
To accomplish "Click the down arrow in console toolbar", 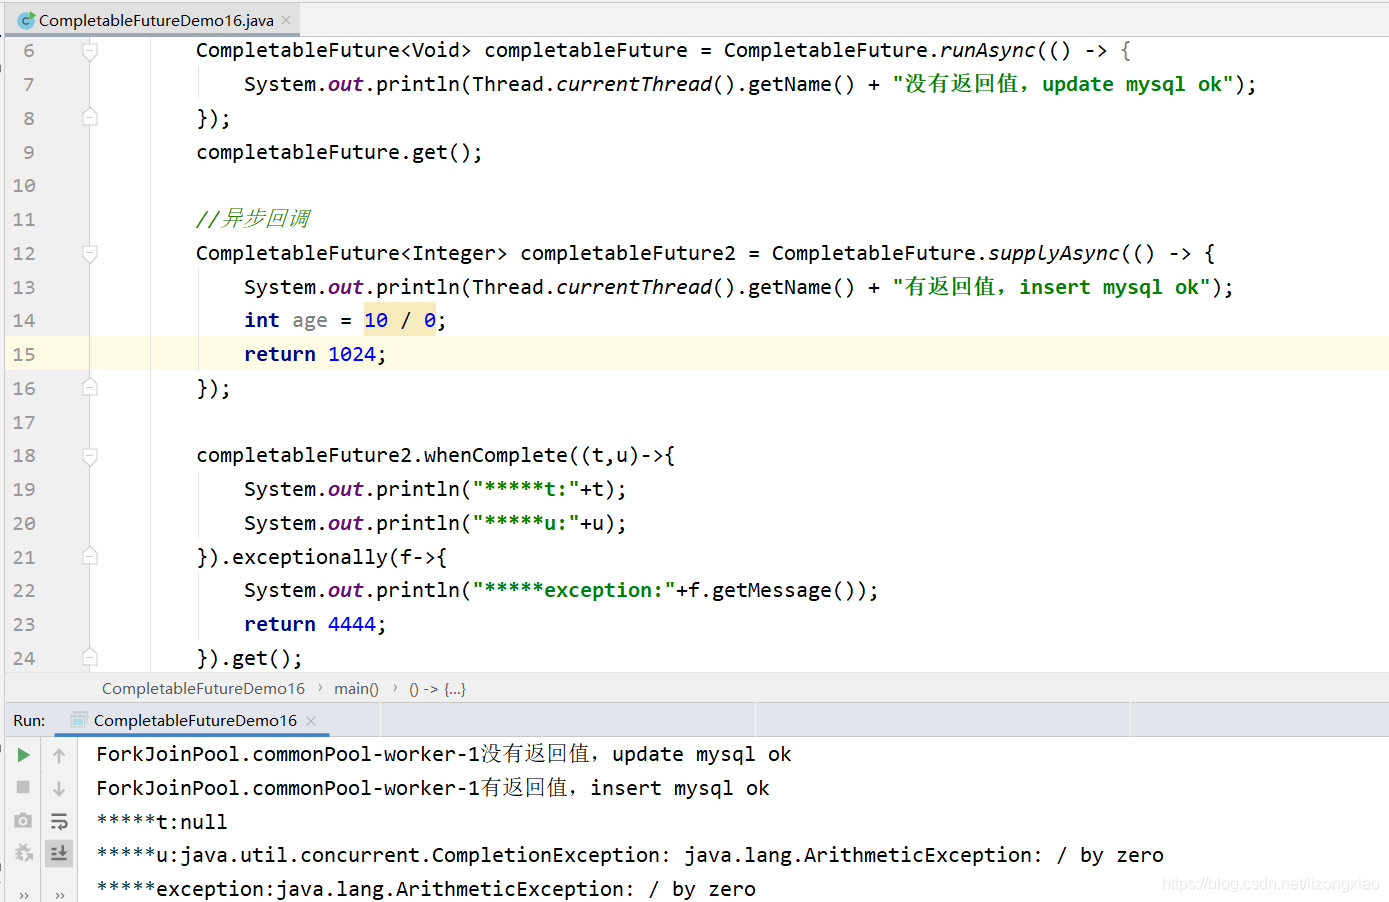I will (59, 789).
